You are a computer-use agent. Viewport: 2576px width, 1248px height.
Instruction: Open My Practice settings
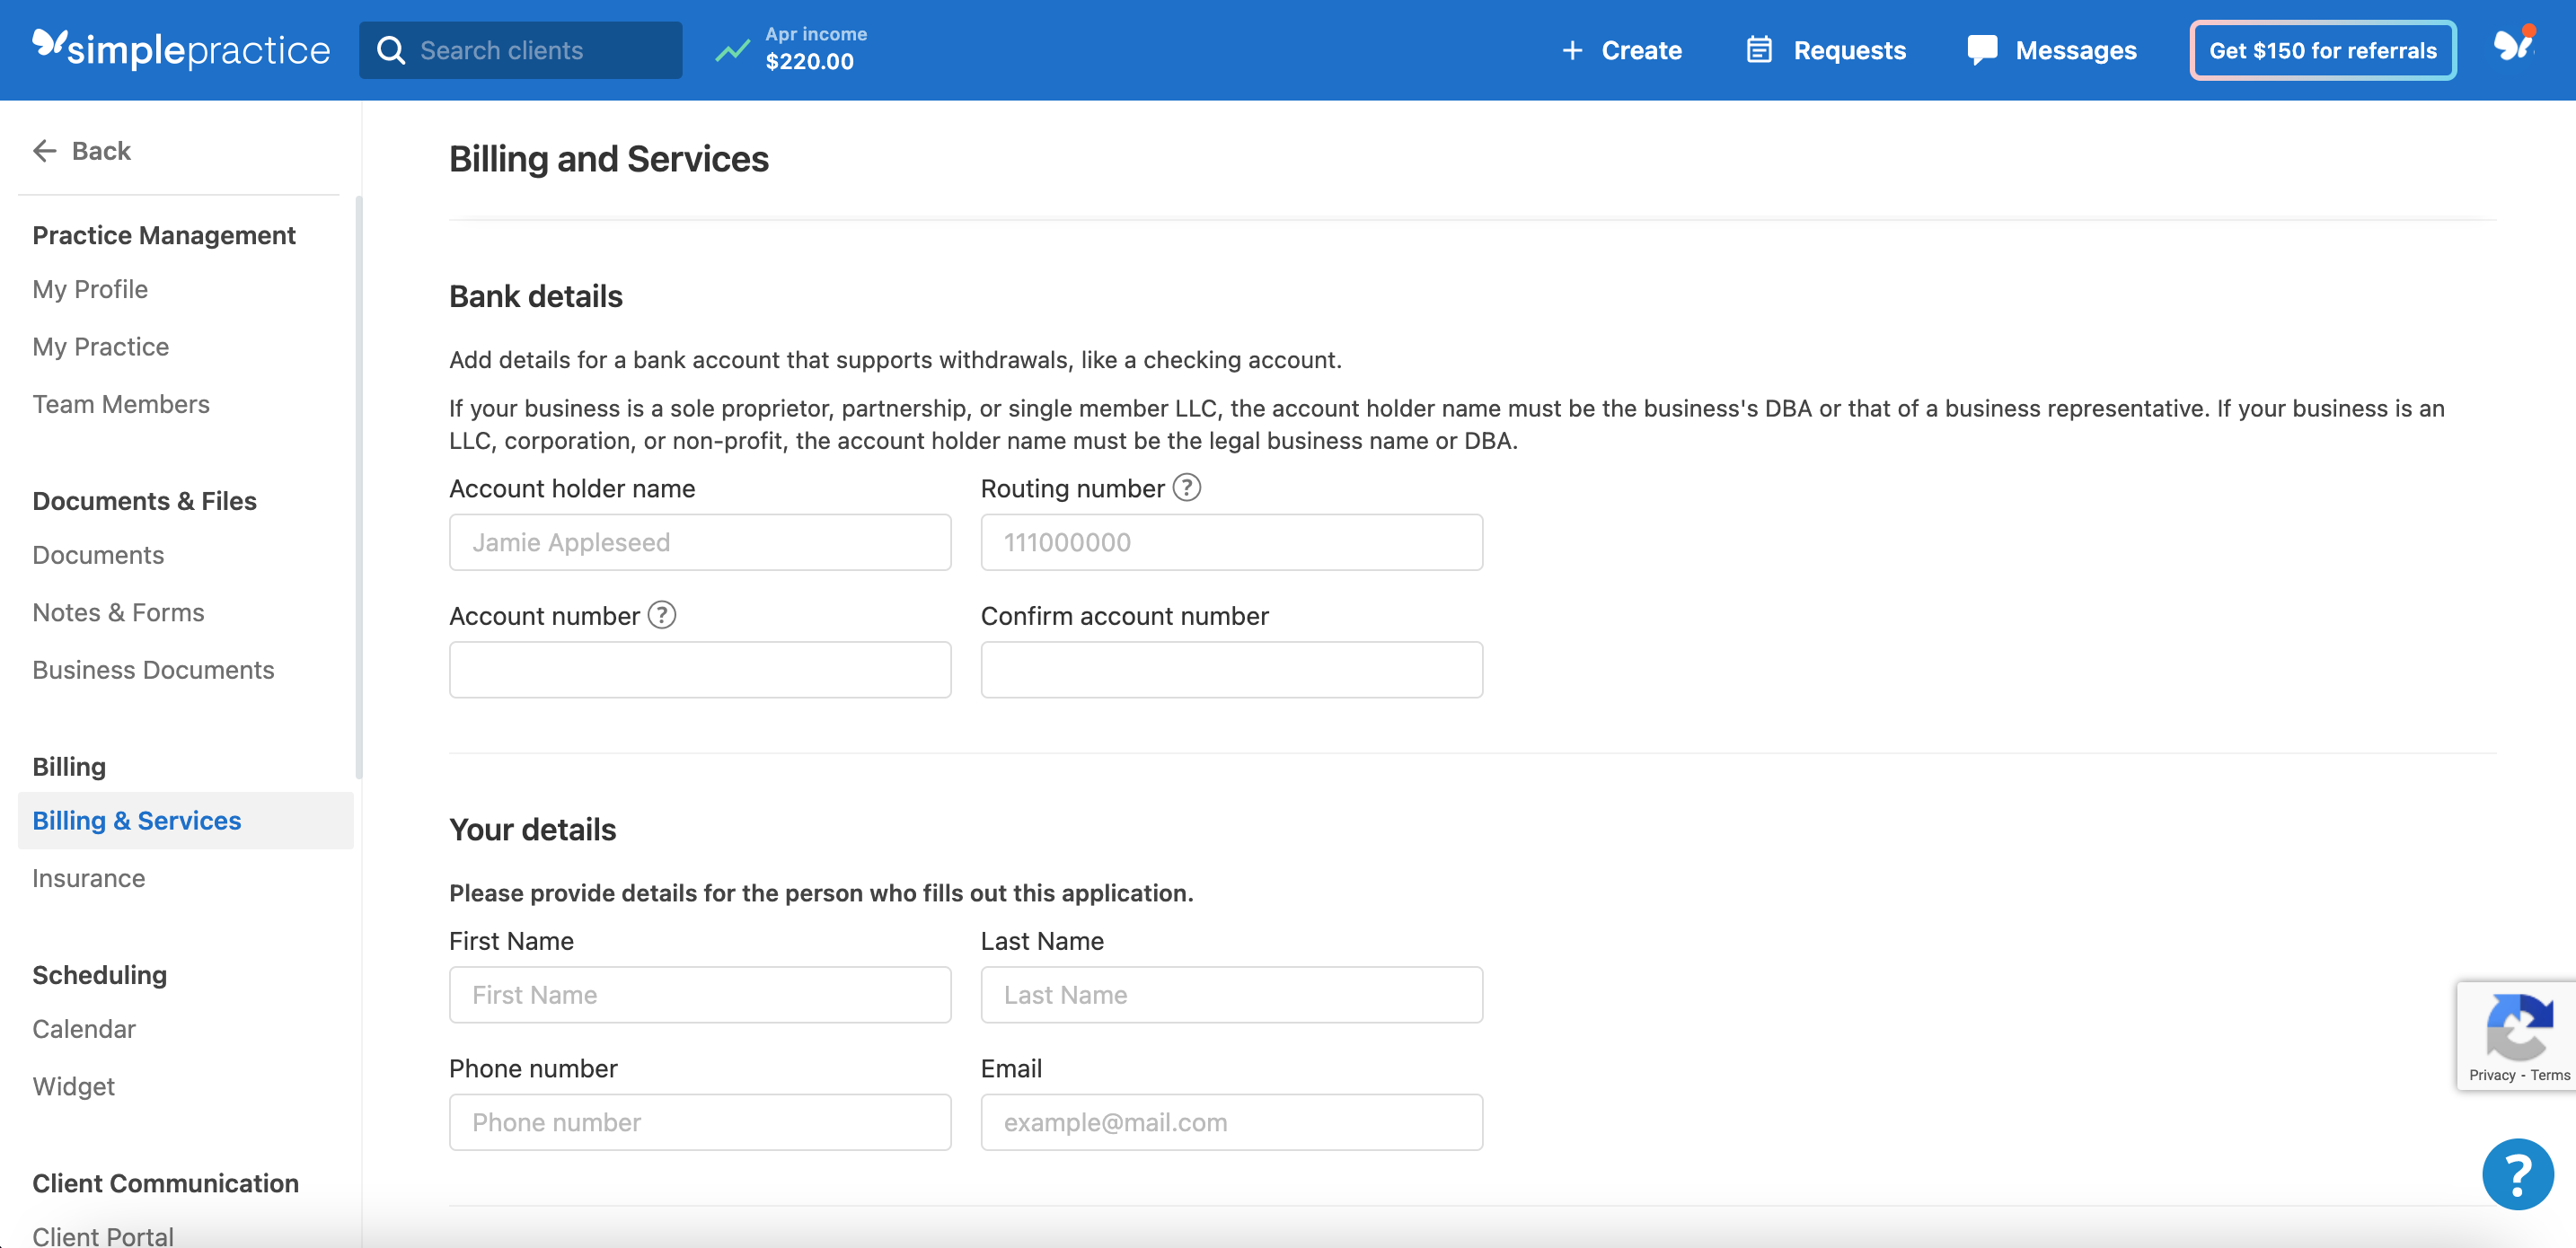click(x=100, y=347)
